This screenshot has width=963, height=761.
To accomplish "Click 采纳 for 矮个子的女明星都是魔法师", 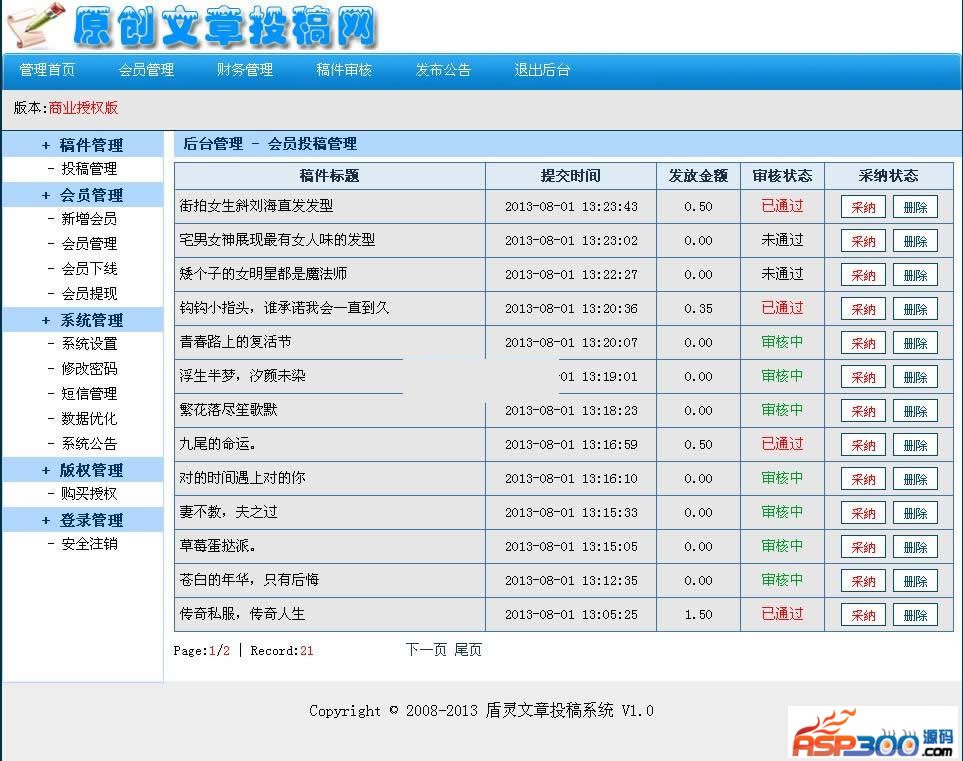I will (x=863, y=275).
